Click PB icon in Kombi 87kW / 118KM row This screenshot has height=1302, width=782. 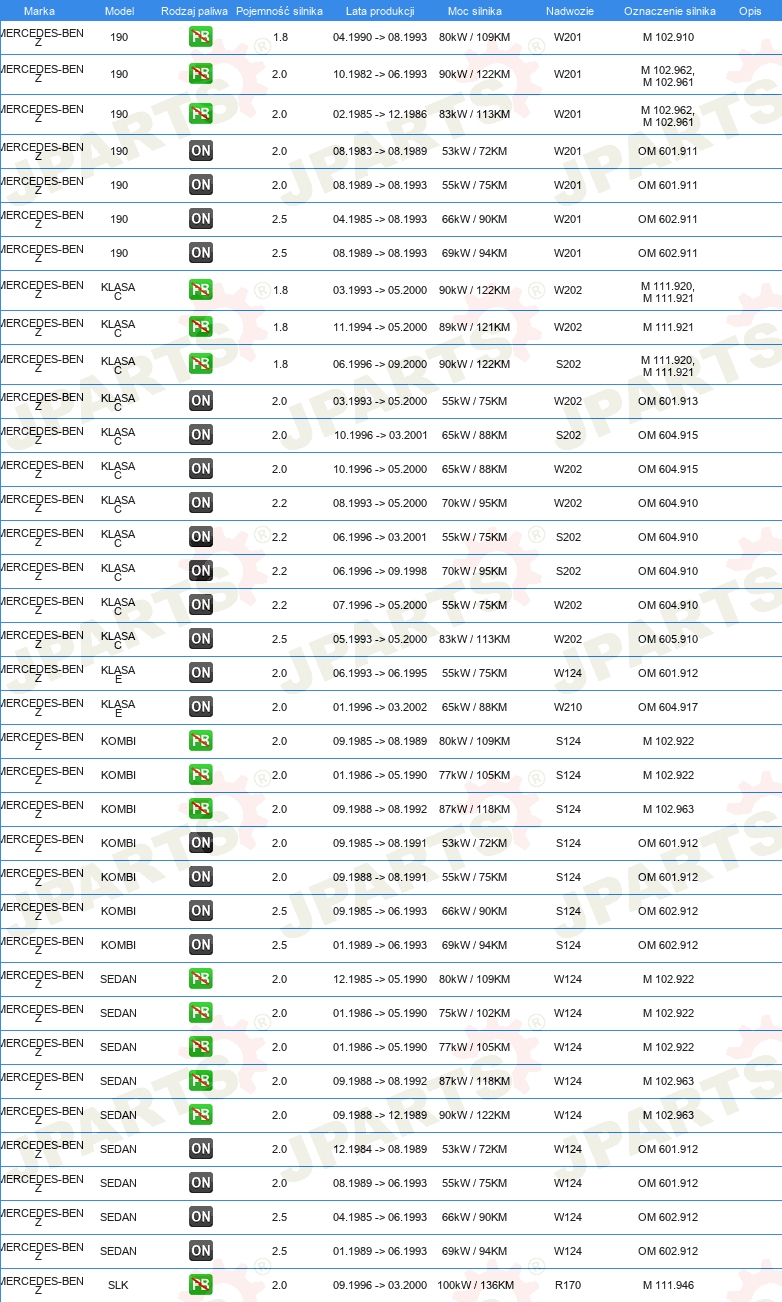tap(201, 810)
